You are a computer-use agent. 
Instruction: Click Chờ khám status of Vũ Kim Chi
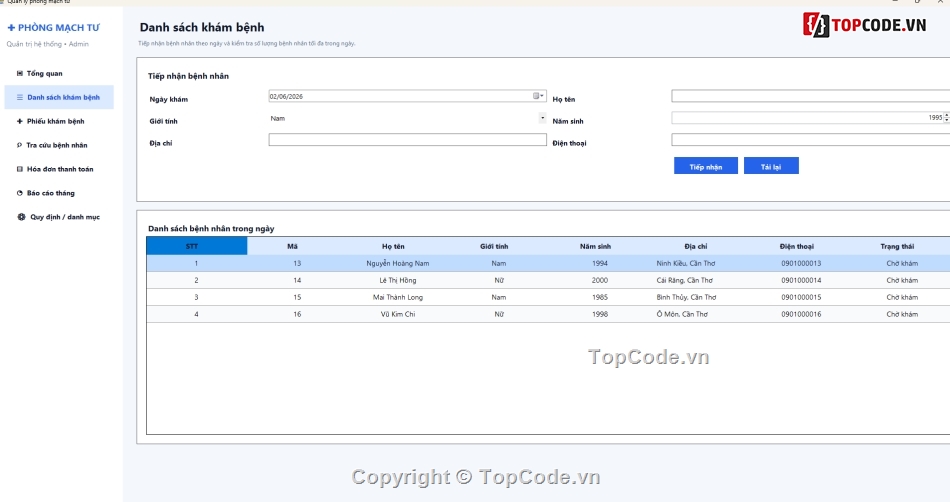coord(902,314)
